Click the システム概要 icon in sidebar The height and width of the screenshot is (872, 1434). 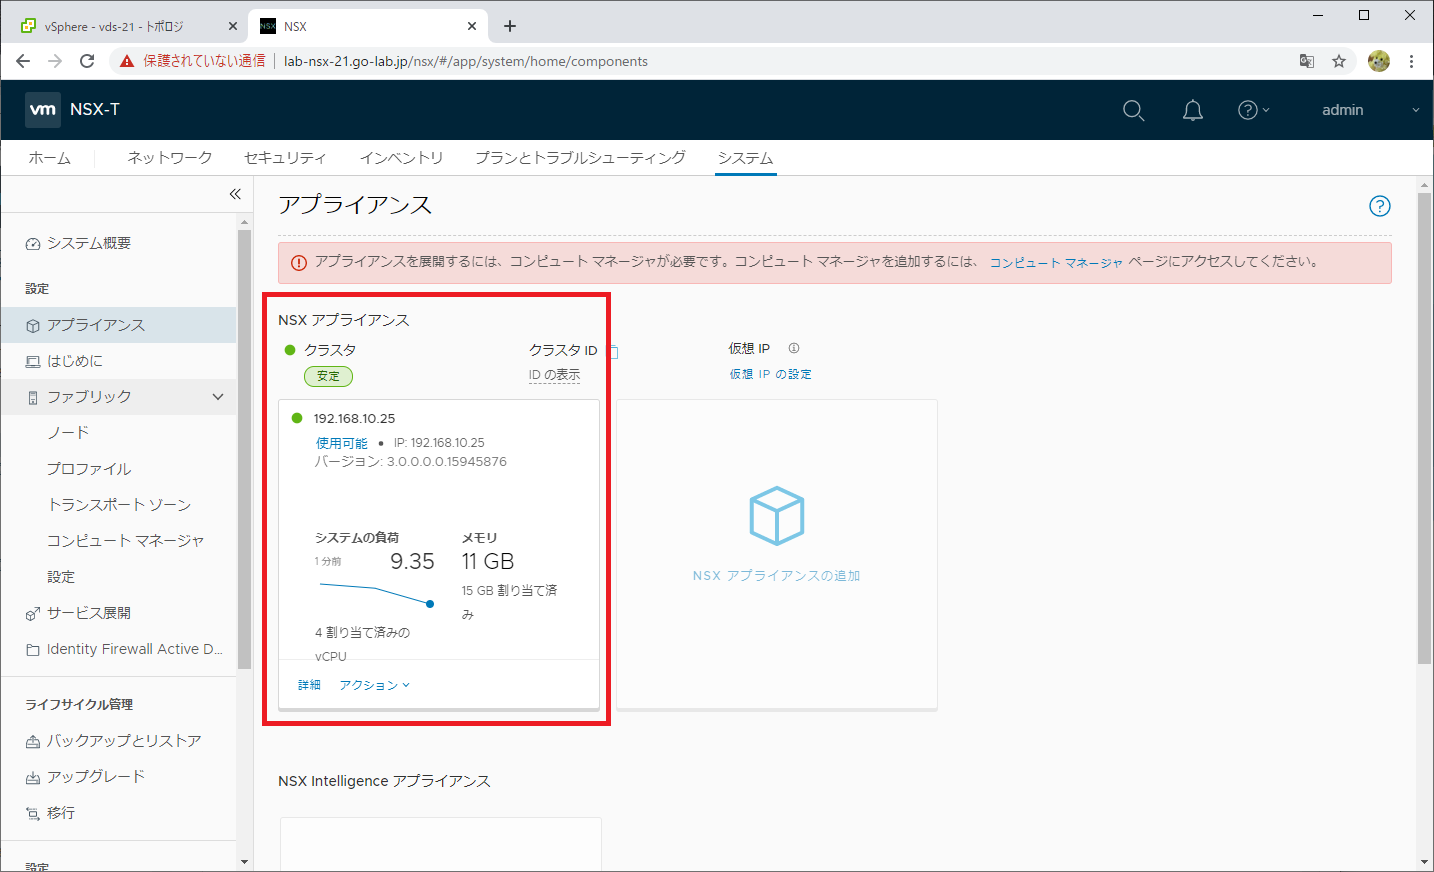(33, 244)
